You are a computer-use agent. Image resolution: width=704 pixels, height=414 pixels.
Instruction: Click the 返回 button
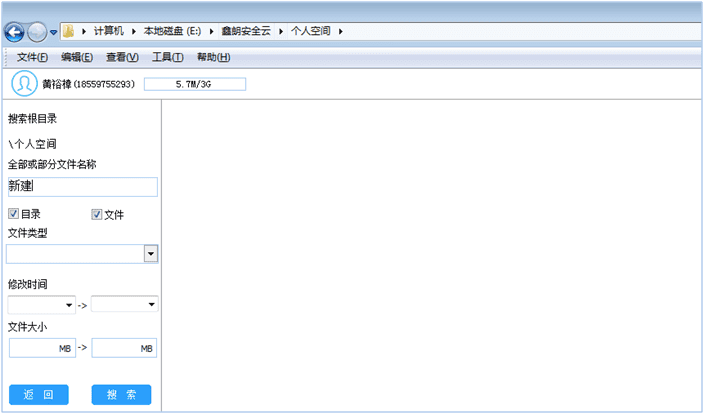coord(39,395)
